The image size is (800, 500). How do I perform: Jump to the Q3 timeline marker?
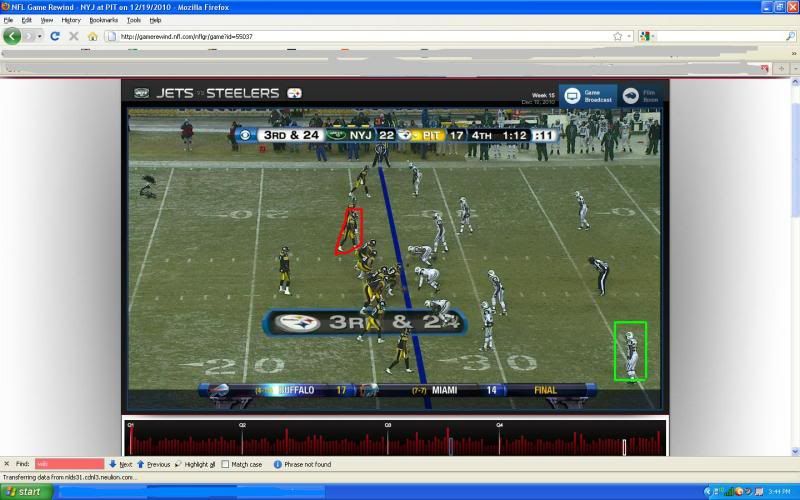[388, 424]
